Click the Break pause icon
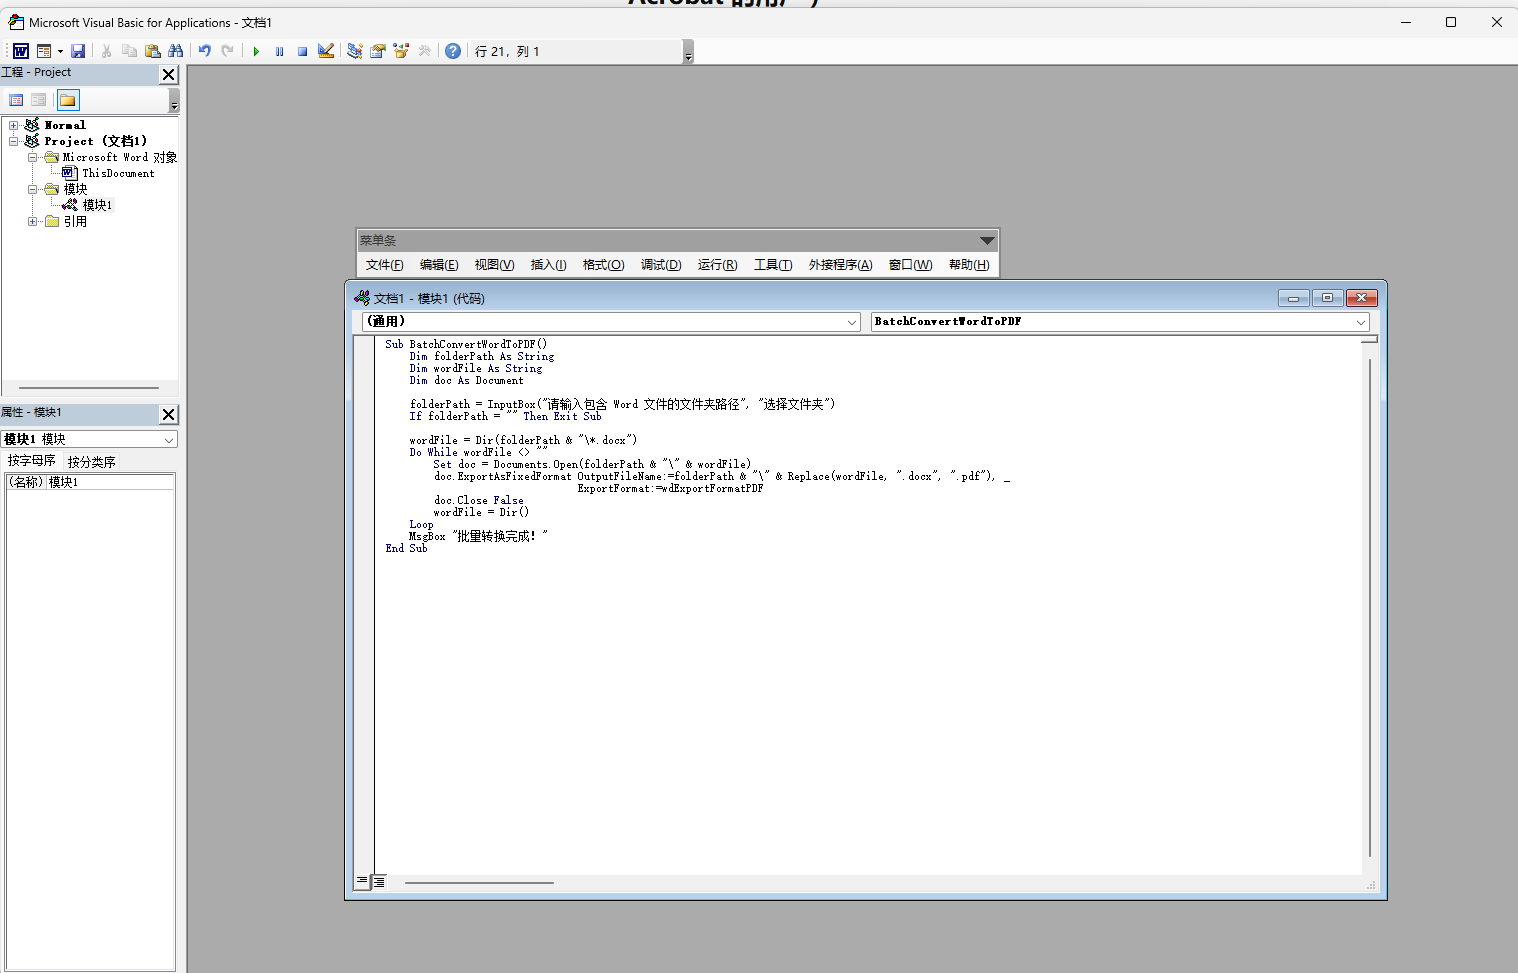The image size is (1518, 973). pos(279,51)
